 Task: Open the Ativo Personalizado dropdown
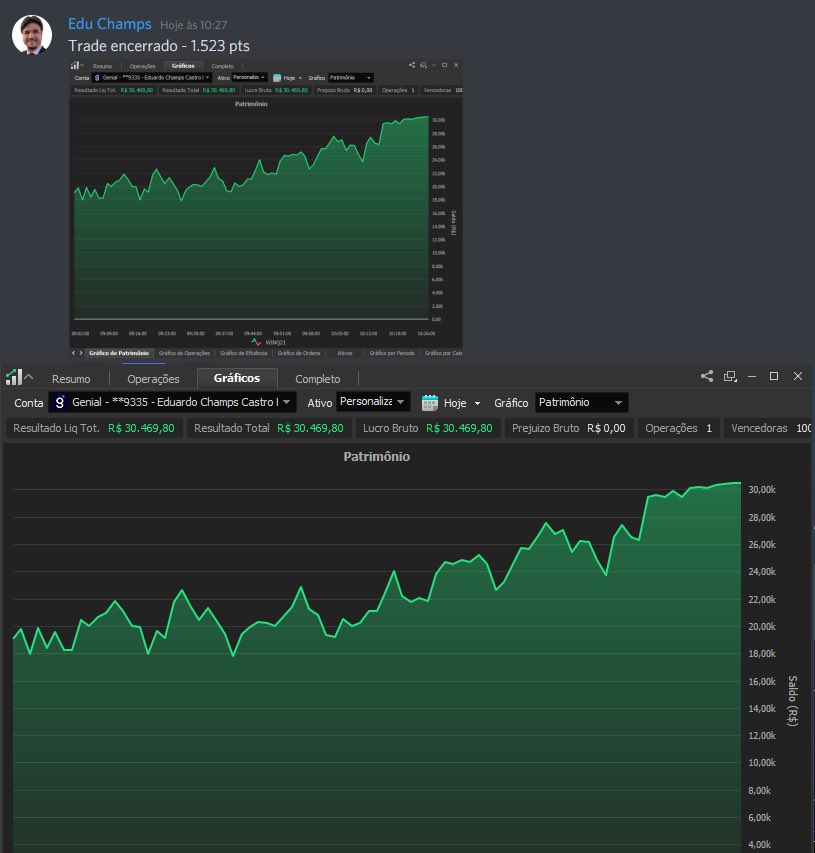373,401
